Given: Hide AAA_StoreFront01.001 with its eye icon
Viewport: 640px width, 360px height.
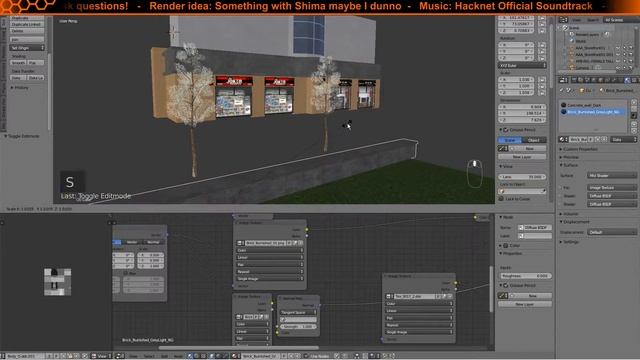Looking at the screenshot, I should [x=618, y=55].
